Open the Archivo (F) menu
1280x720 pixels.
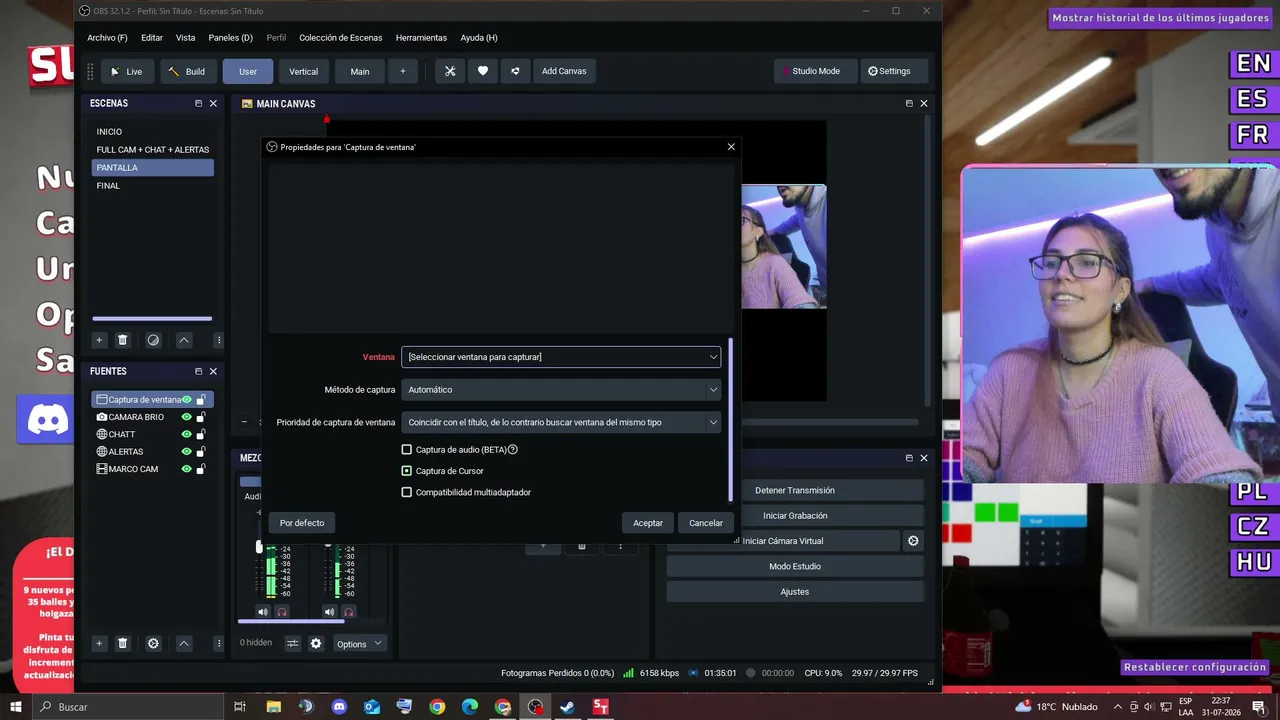107,38
